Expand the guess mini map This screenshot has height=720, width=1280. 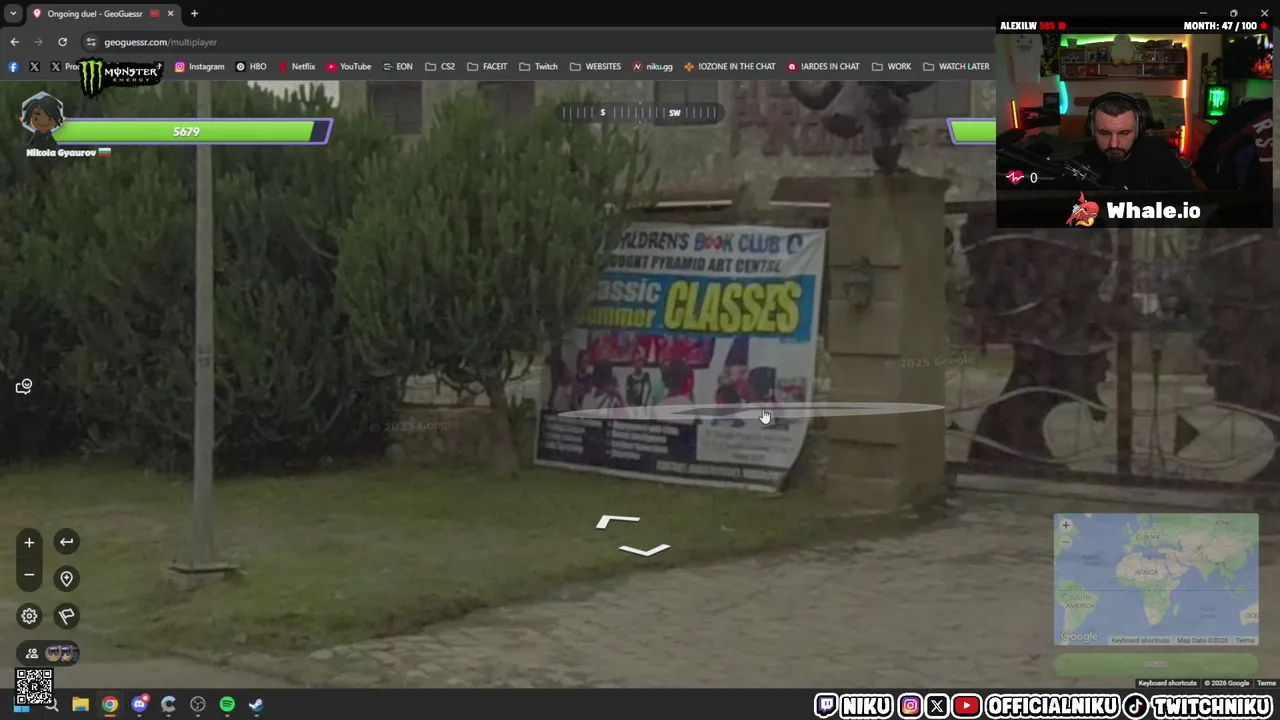(x=1156, y=580)
